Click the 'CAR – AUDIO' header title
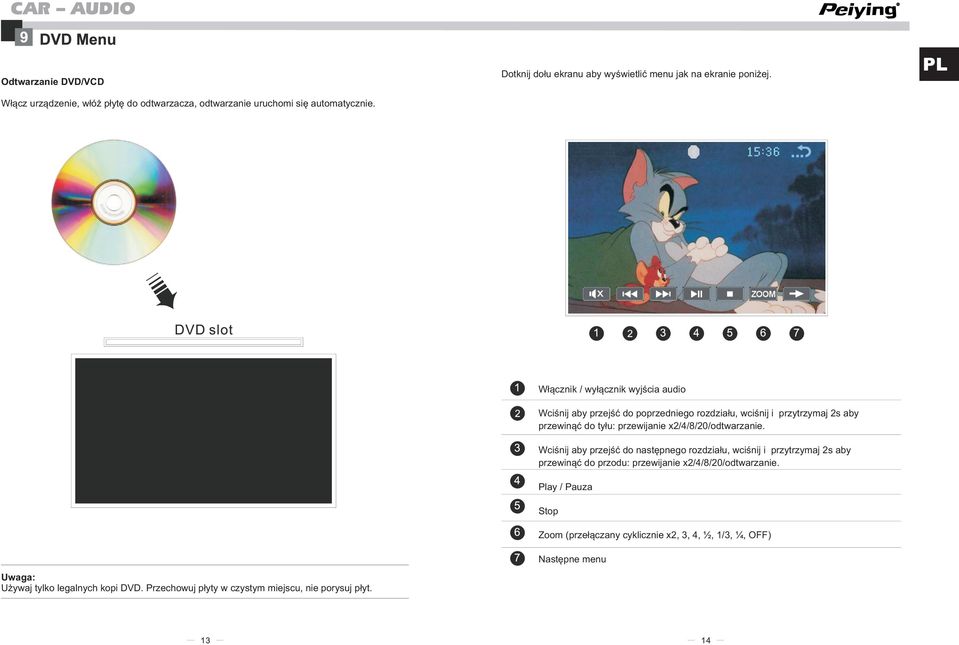This screenshot has width=959, height=645. [x=73, y=9]
